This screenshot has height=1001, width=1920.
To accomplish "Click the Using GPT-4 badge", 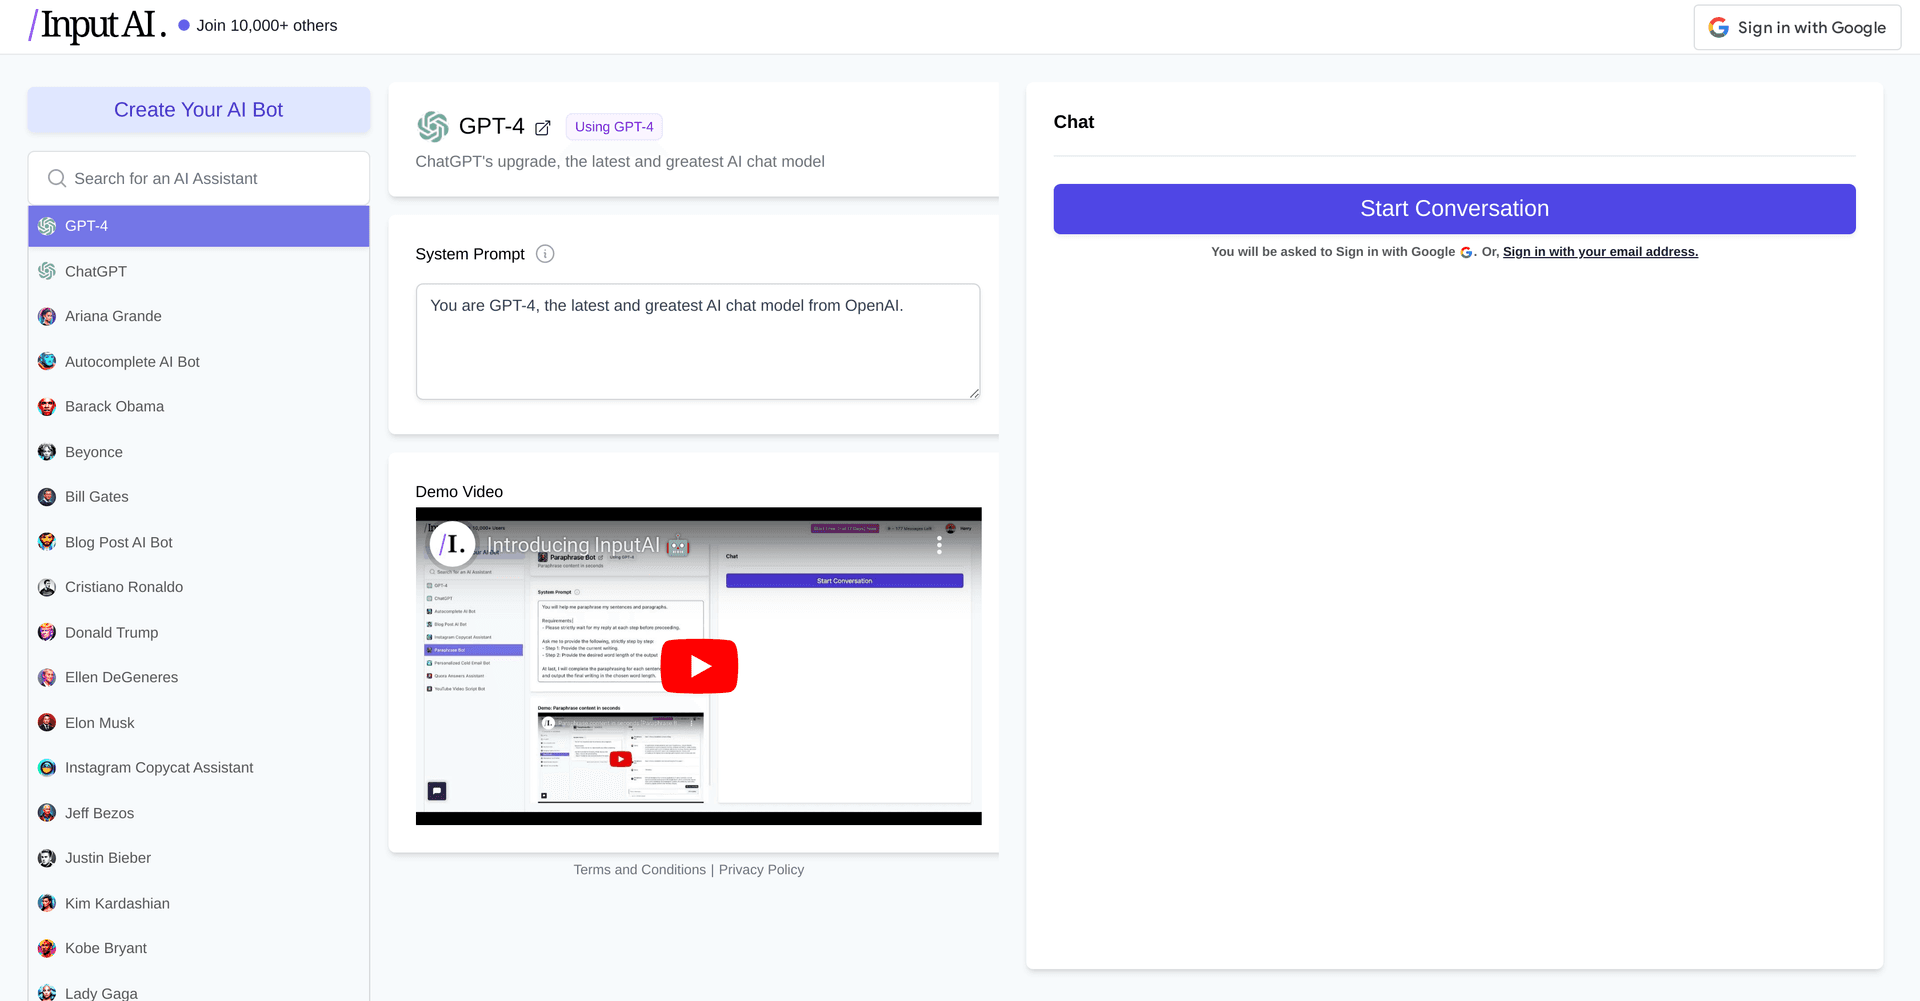I will click(x=614, y=127).
